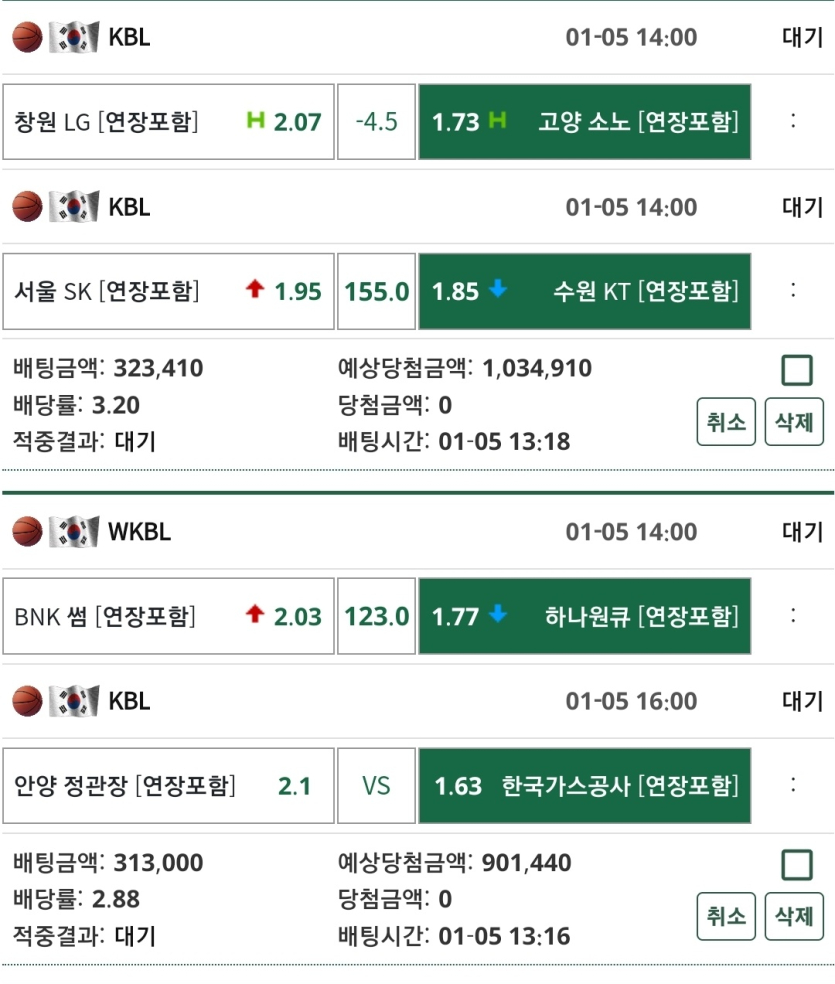Click blue down arrow next to 수원 KT odds
This screenshot has width=835, height=984.
[498, 290]
